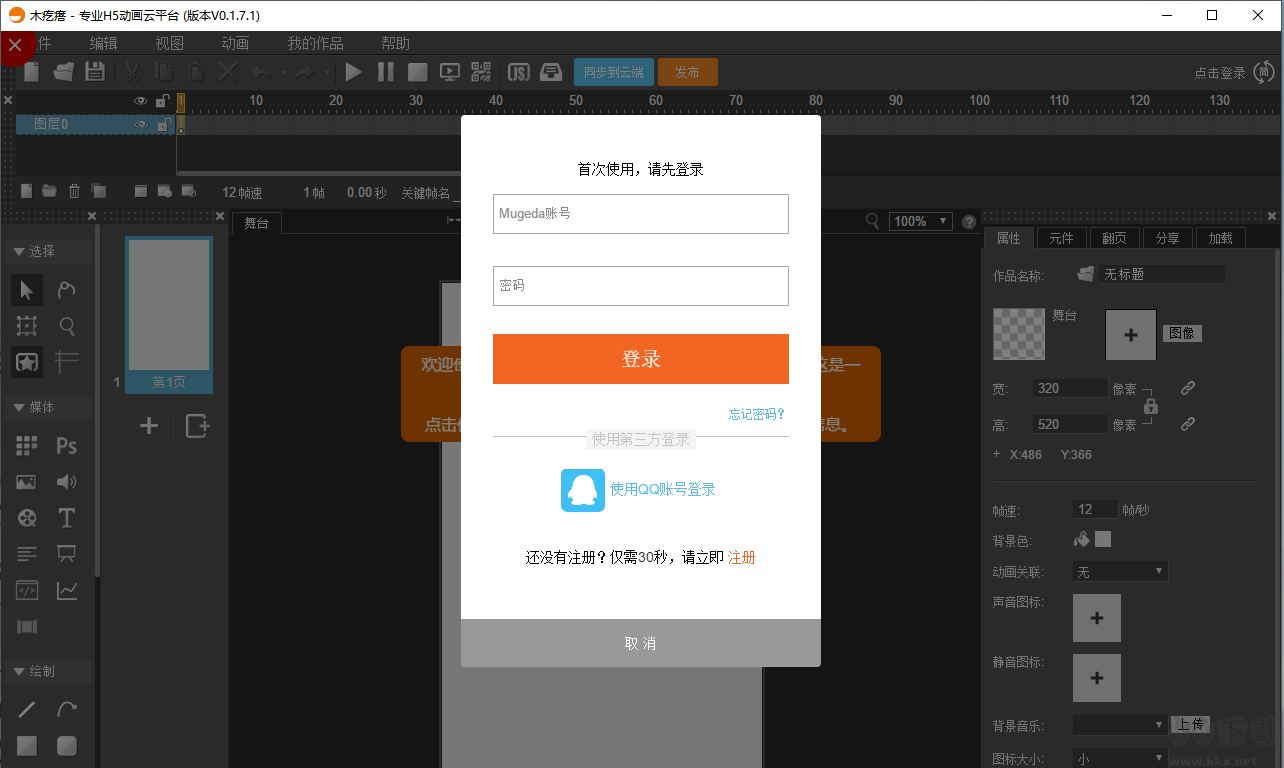The height and width of the screenshot is (768, 1284).
Task: Select the Text tool in the media panel
Action: (66, 517)
